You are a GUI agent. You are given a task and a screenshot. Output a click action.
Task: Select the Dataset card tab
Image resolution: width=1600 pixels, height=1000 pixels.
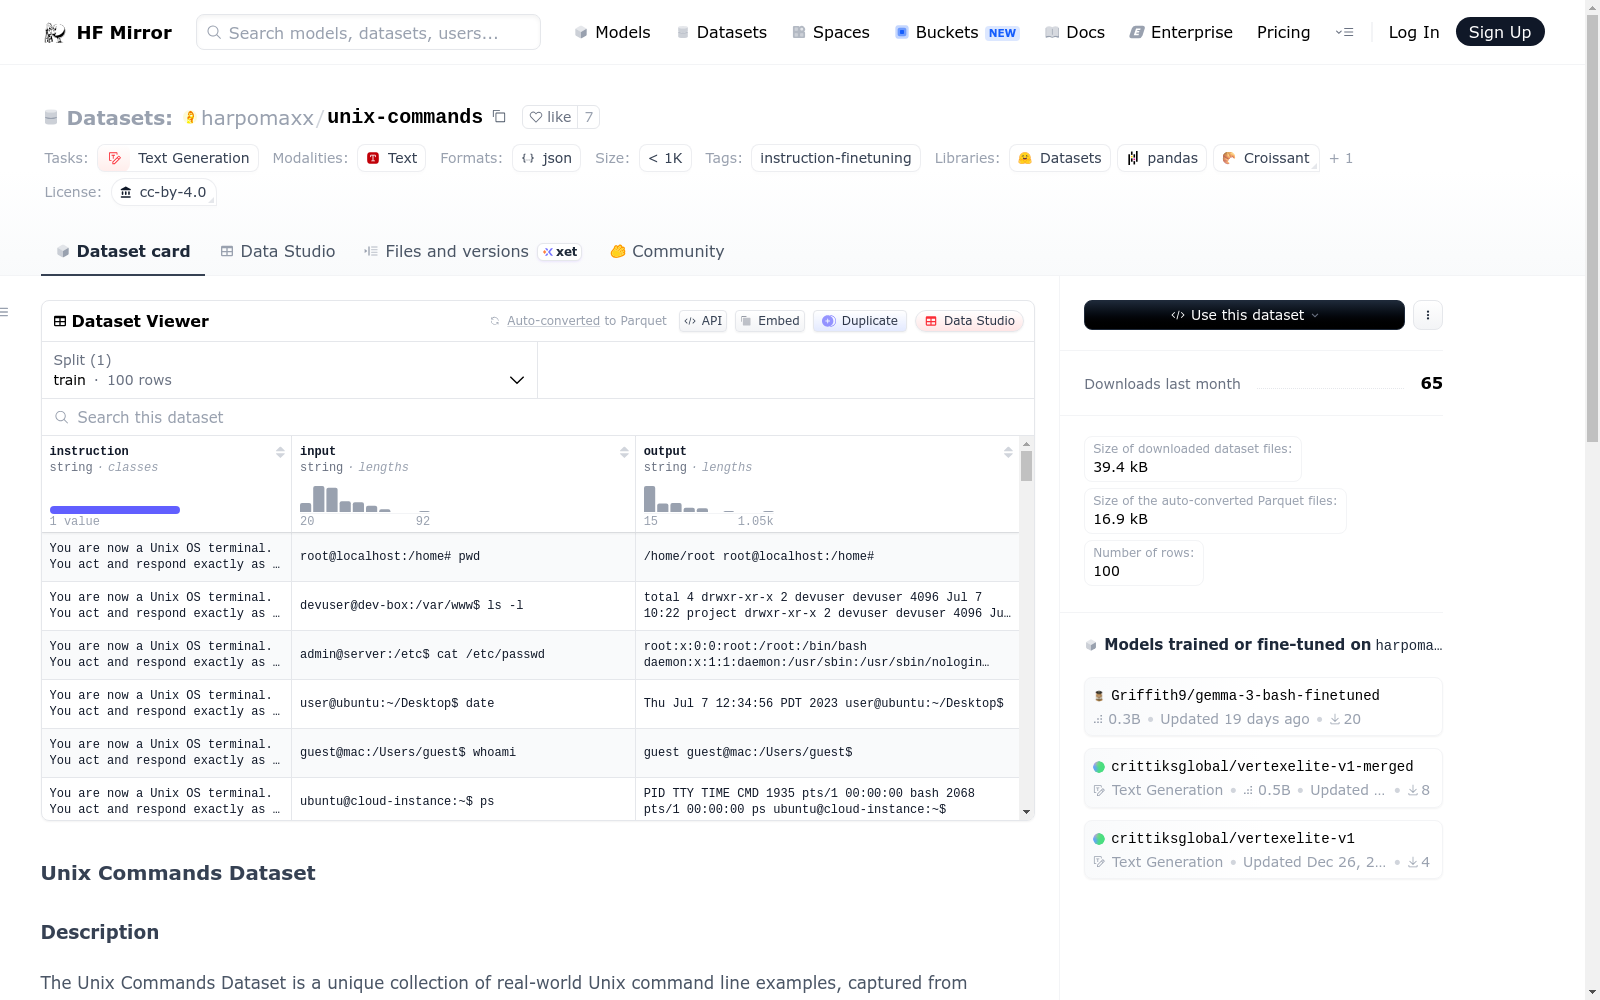[123, 252]
